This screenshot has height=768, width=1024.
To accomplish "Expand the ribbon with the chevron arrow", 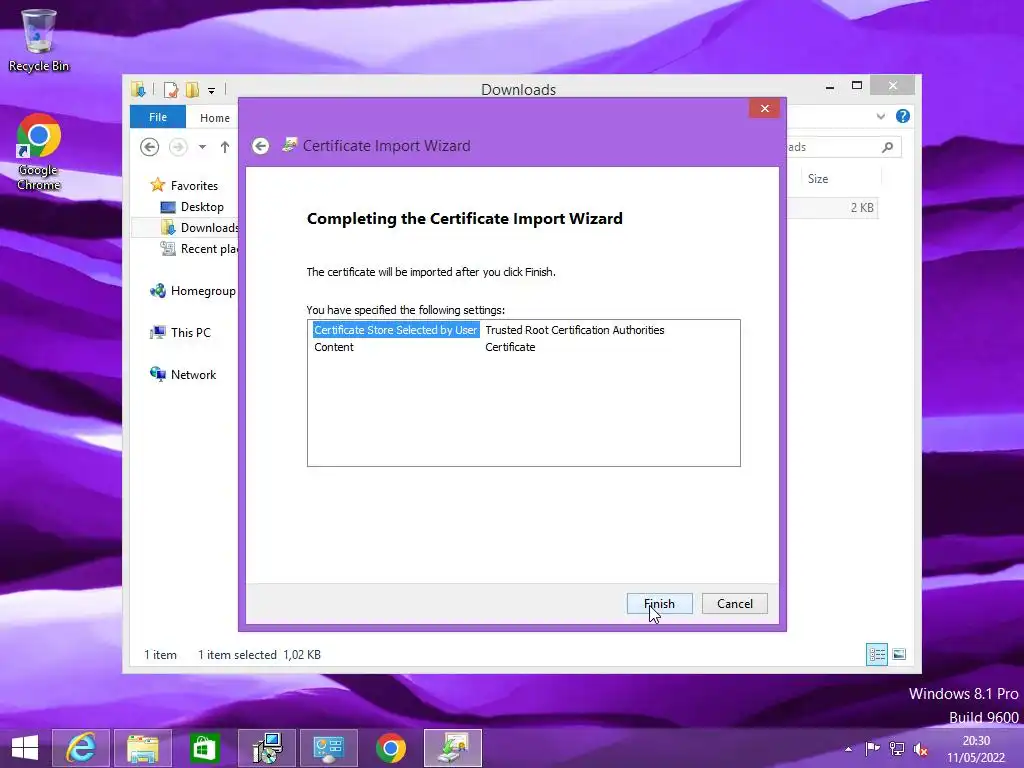I will pyautogui.click(x=880, y=116).
